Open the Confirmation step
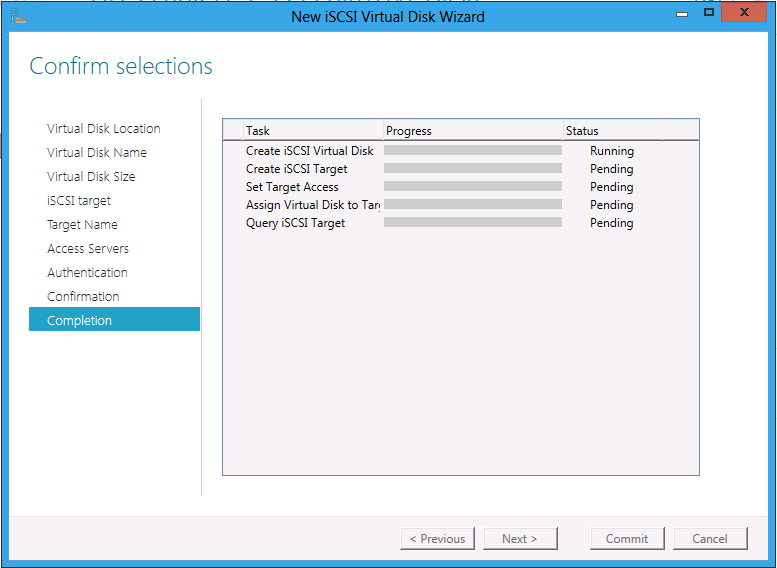The height and width of the screenshot is (568, 777). pyautogui.click(x=83, y=296)
